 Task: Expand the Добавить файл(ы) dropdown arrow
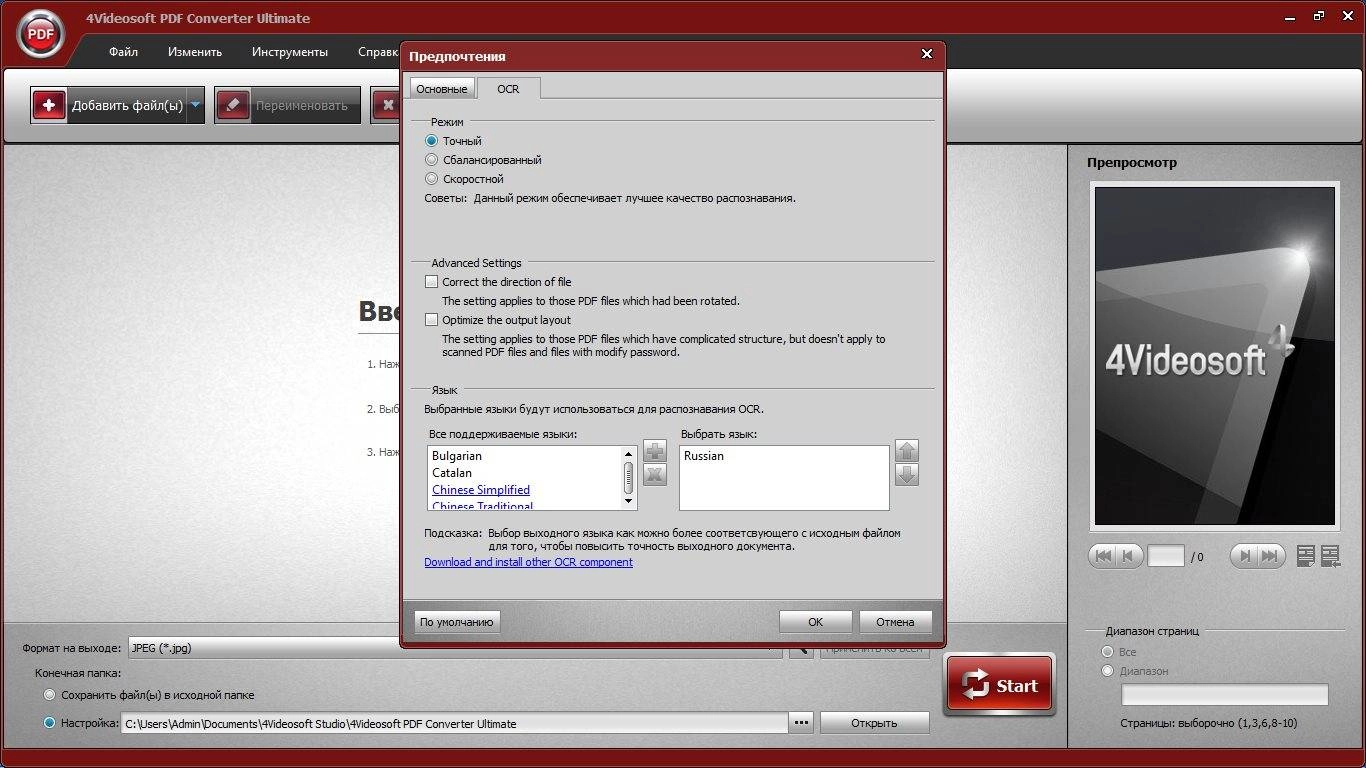[x=195, y=105]
